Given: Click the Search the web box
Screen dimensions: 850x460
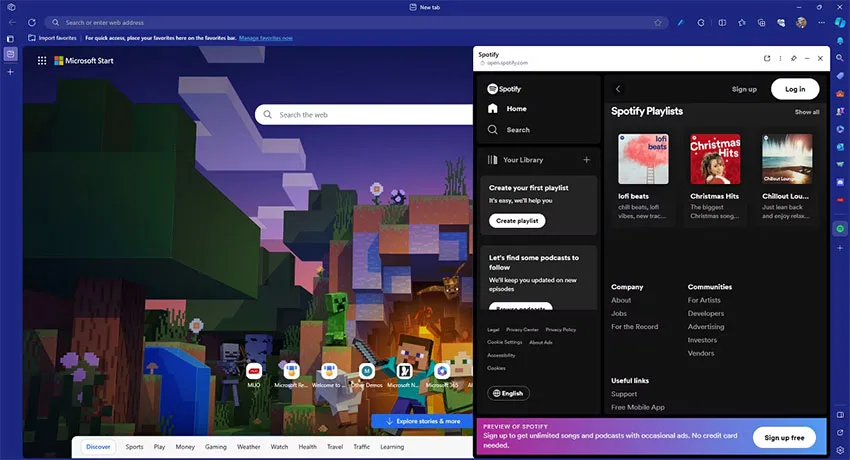Looking at the screenshot, I should coord(364,115).
